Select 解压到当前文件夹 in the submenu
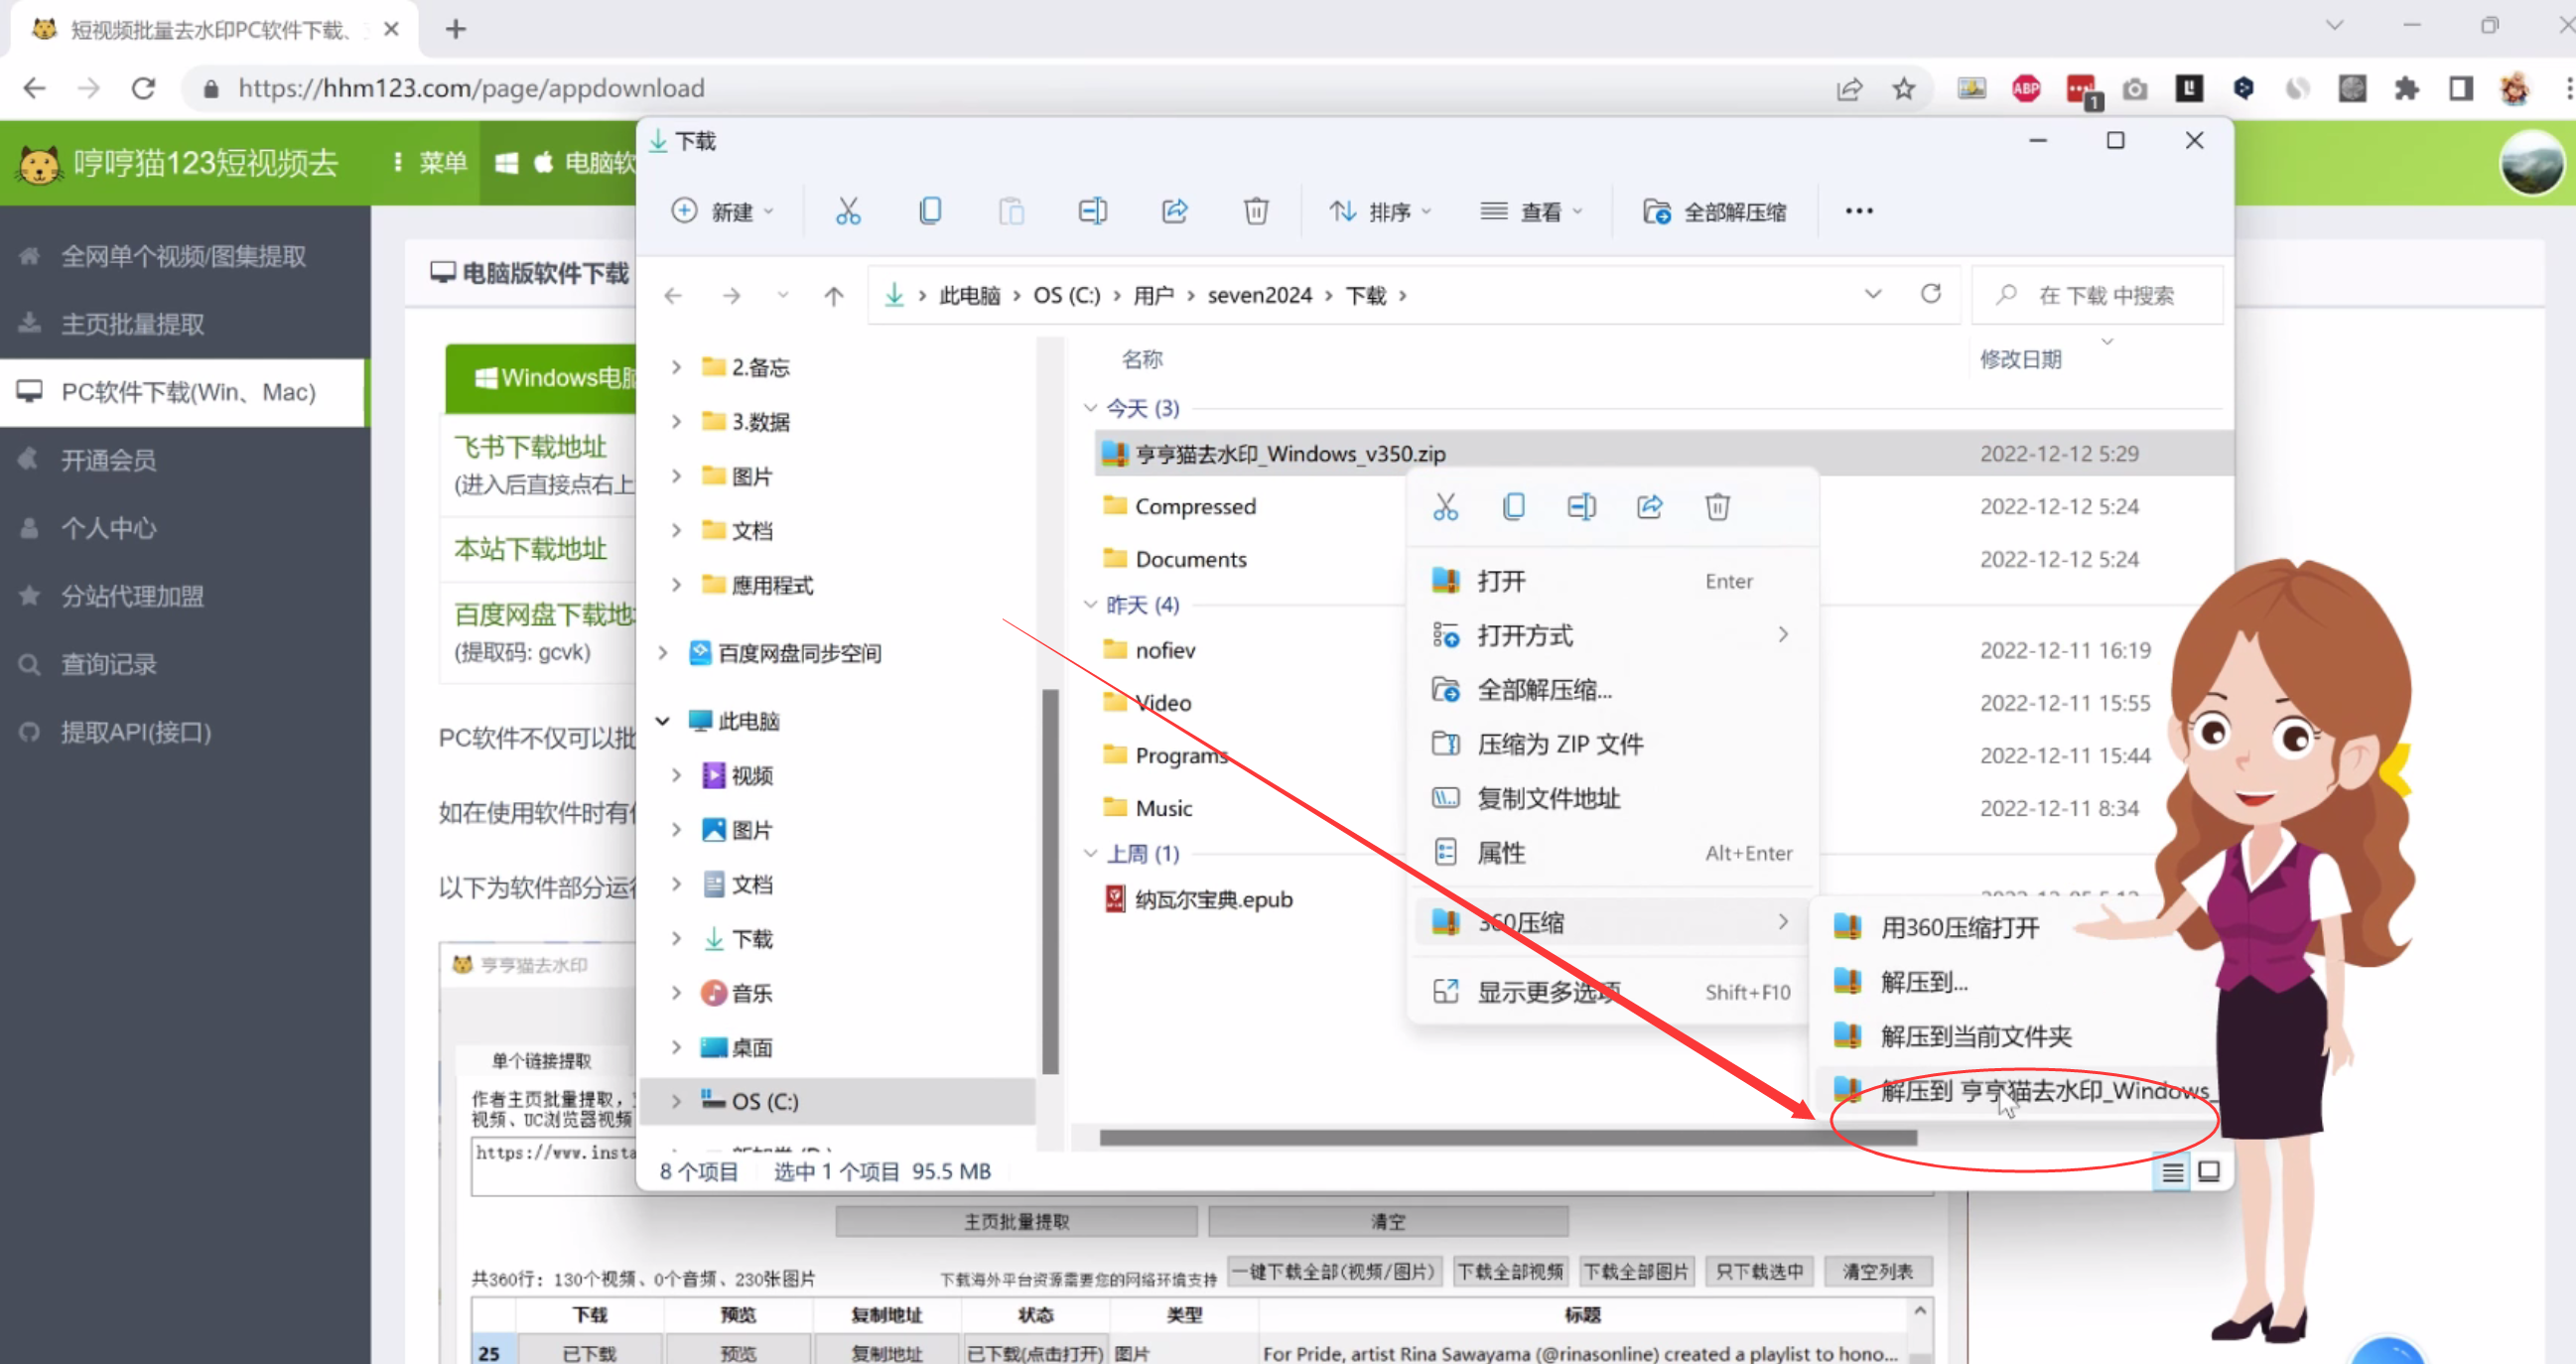The width and height of the screenshot is (2576, 1364). pos(1975,1036)
